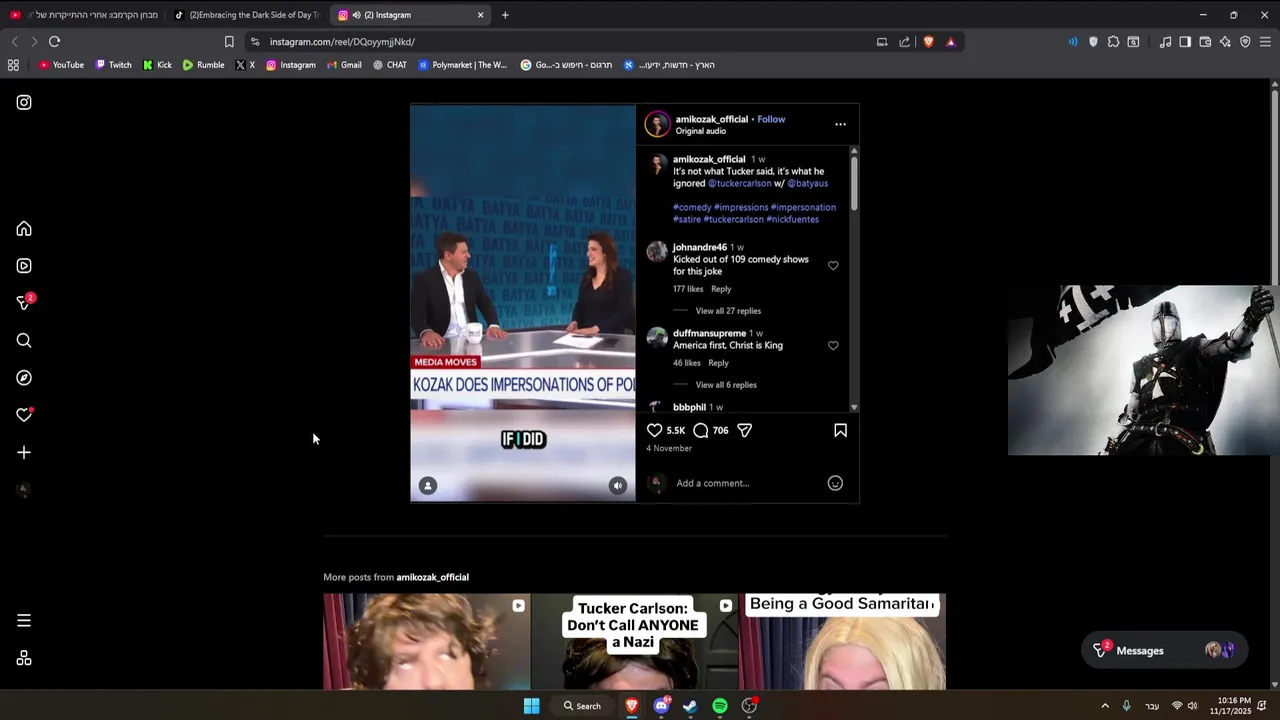1280x720 pixels.
Task: Open the More hamburger menu in sidebar
Action: (x=24, y=621)
